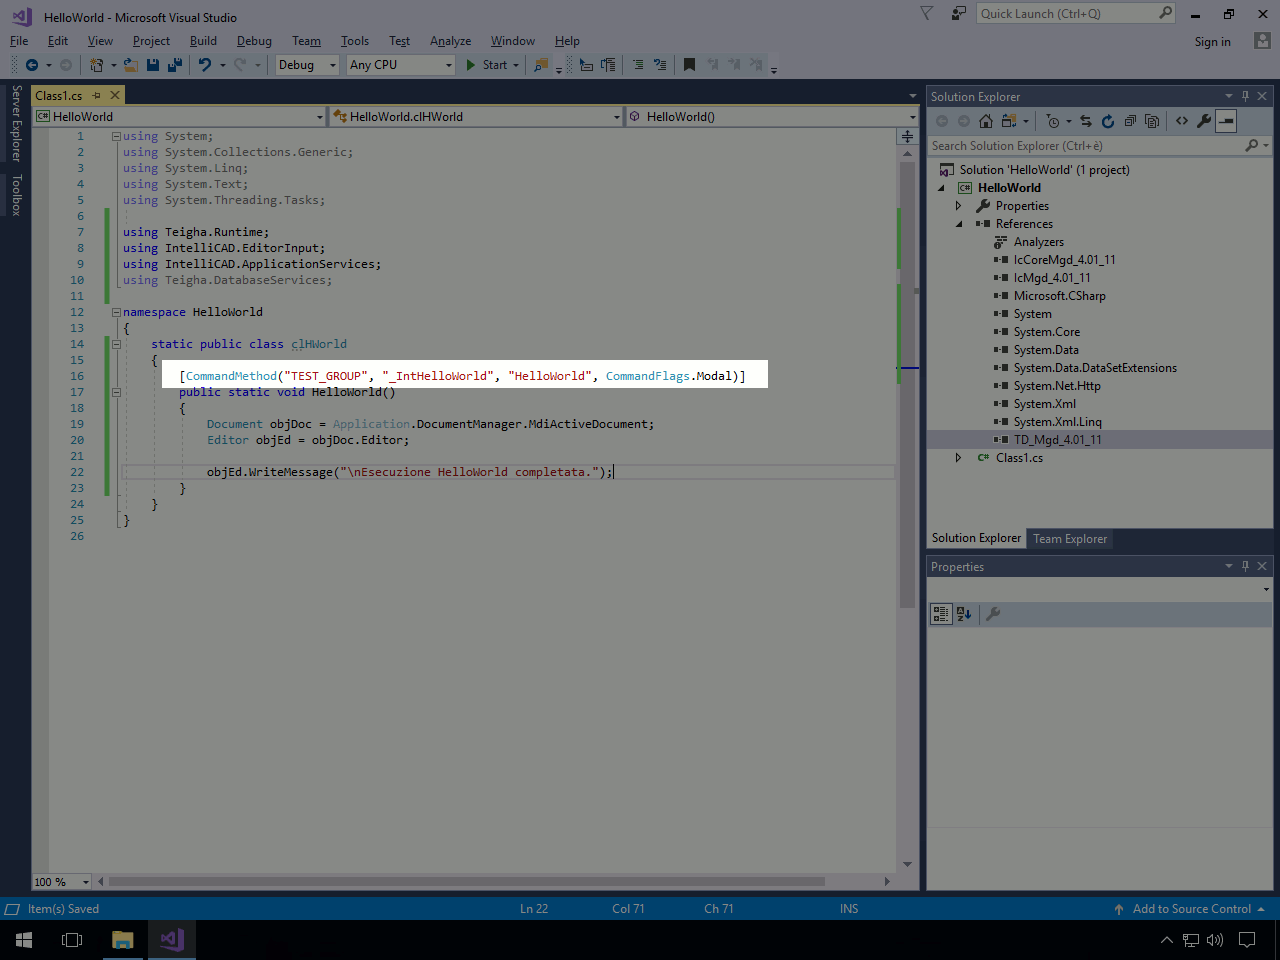This screenshot has height=960, width=1280.
Task: Expand the Properties node in solution tree
Action: 958,206
